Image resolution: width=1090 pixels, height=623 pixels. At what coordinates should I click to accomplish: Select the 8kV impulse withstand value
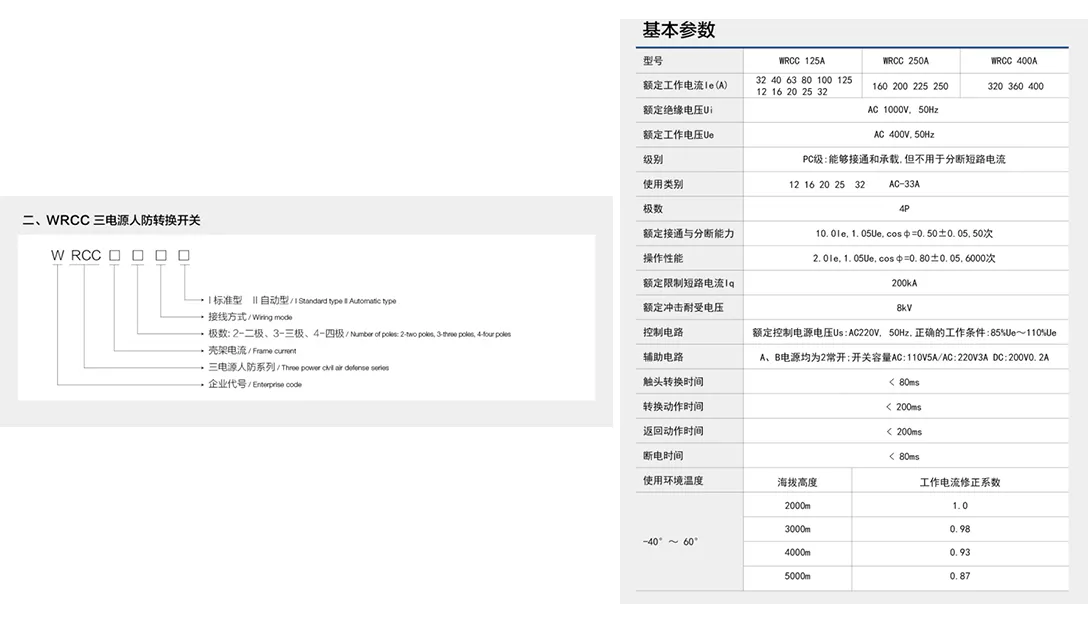pyautogui.click(x=905, y=307)
